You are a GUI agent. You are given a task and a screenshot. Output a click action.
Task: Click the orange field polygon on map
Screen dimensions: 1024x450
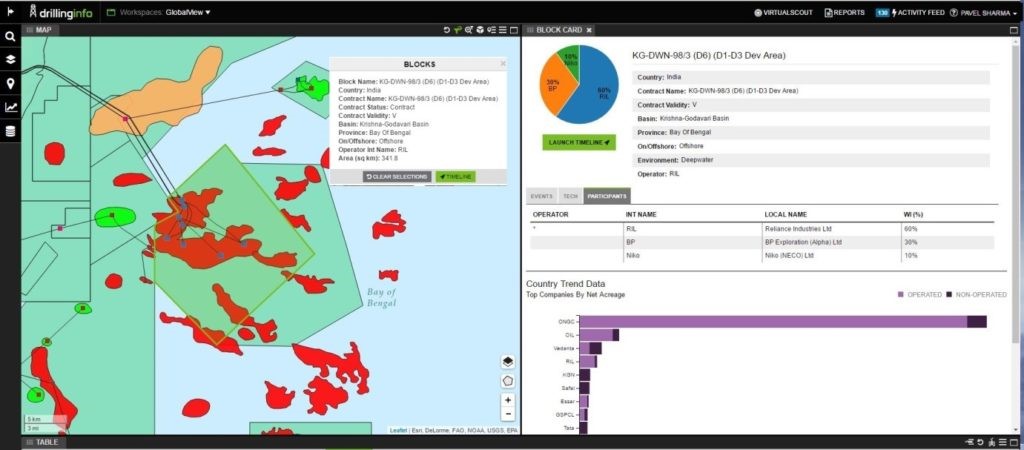click(163, 95)
